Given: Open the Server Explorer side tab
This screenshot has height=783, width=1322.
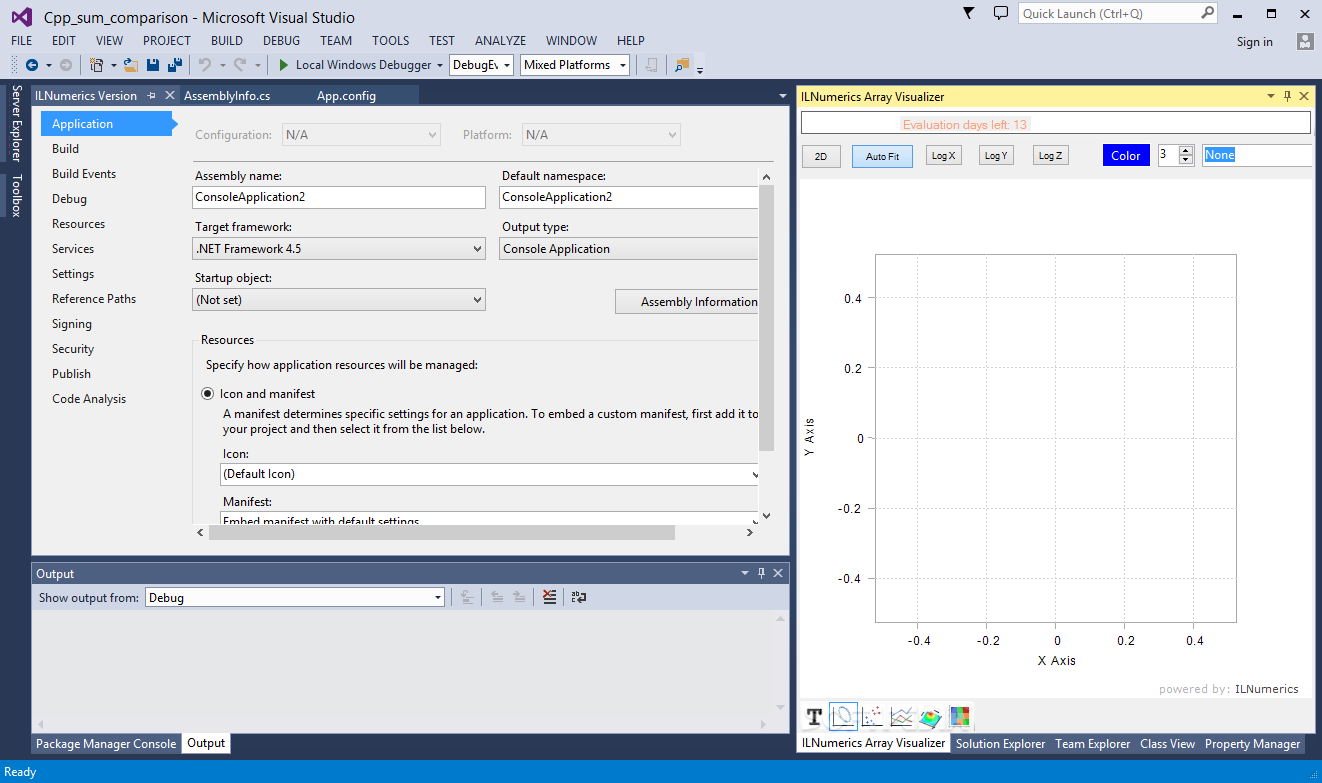Looking at the screenshot, I should [15, 124].
